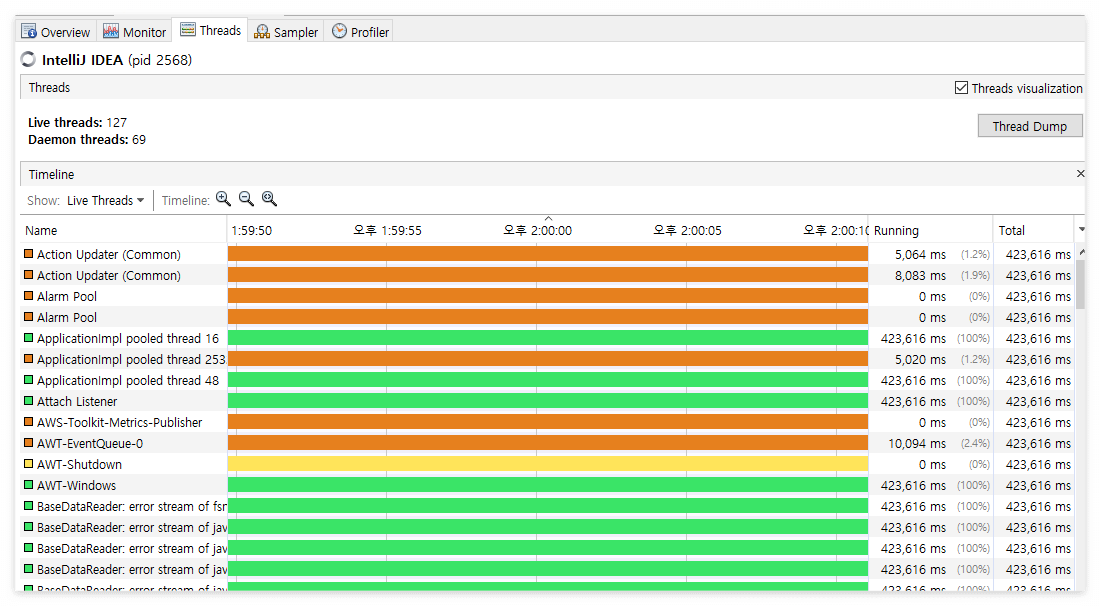1100x606 pixels.
Task: Select the Threads tab
Action: coord(210,30)
